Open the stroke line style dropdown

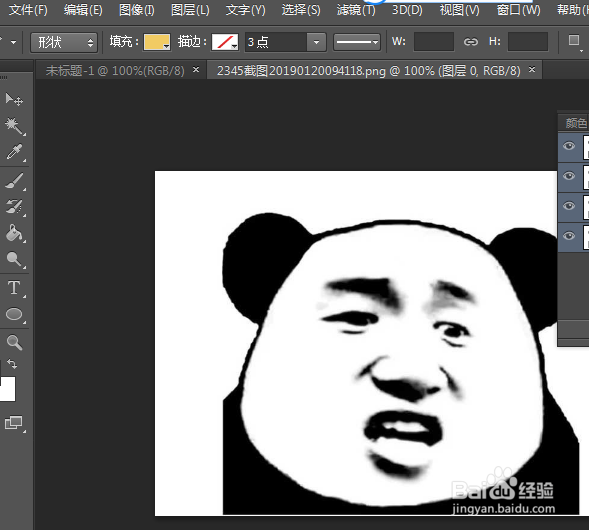tap(357, 42)
